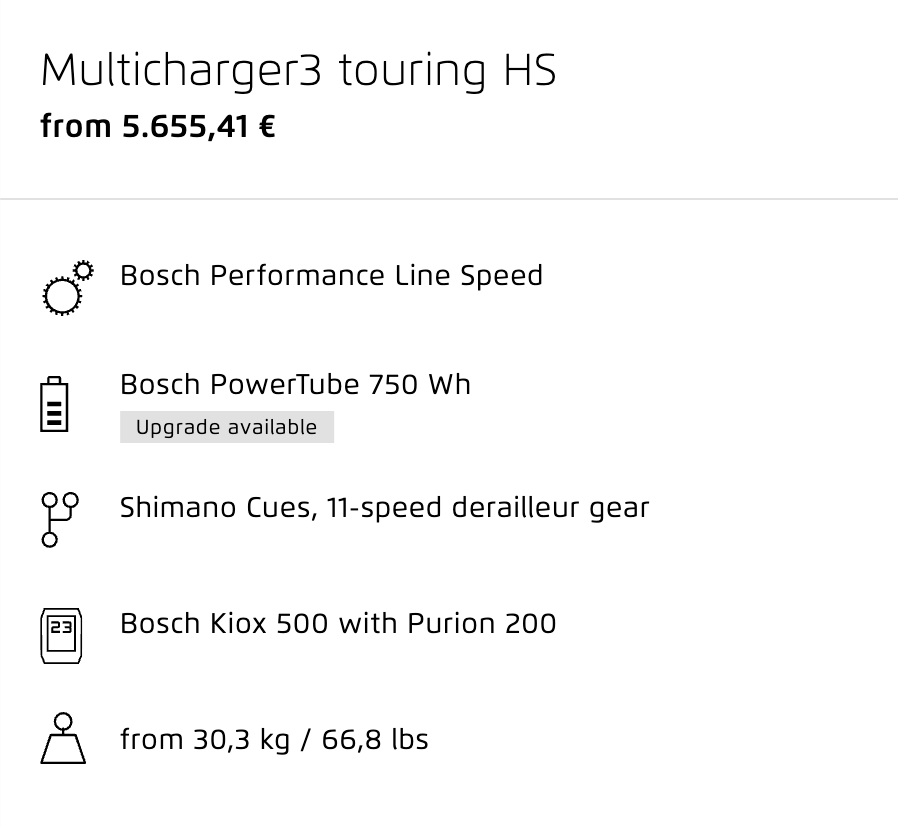
Task: Select Bosch PowerTube battery label
Action: (x=295, y=384)
